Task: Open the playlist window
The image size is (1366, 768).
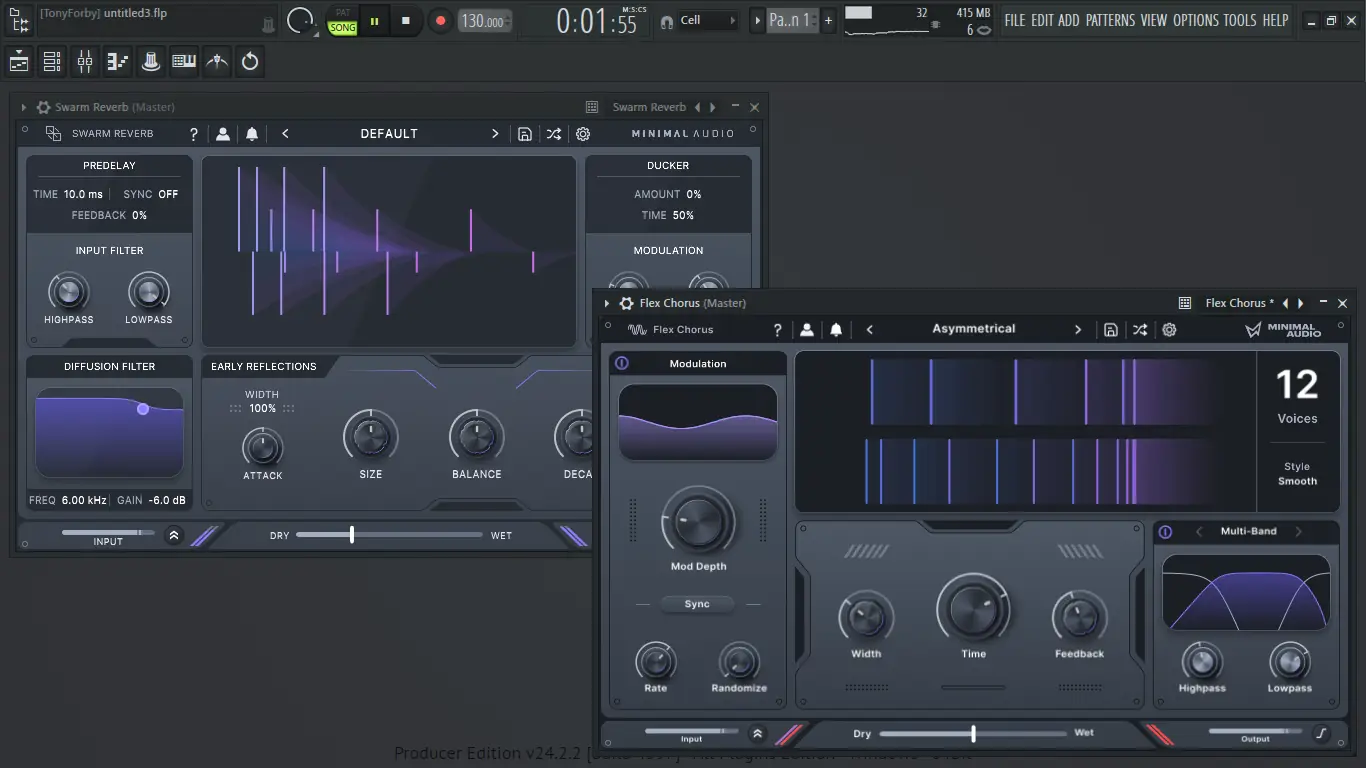Action: pyautogui.click(x=19, y=62)
